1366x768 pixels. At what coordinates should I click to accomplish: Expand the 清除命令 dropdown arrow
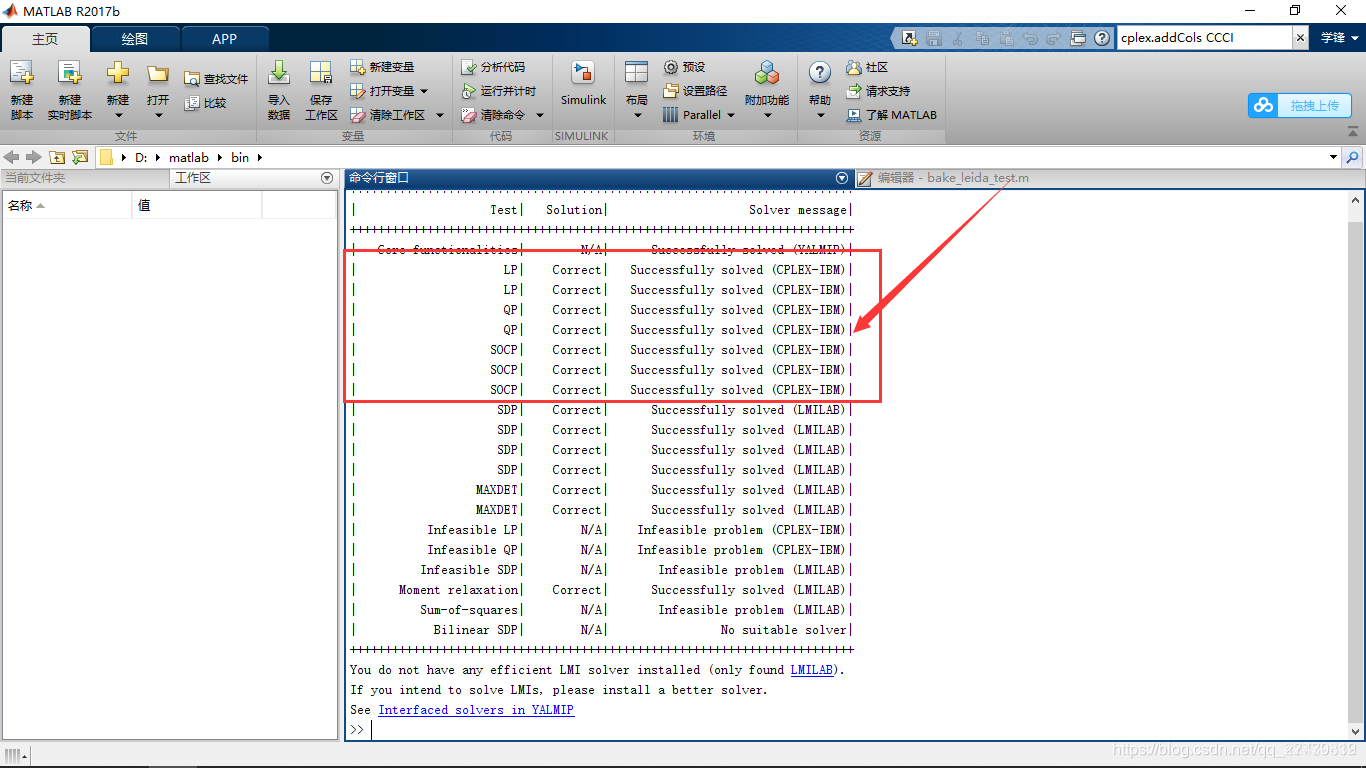click(x=540, y=115)
